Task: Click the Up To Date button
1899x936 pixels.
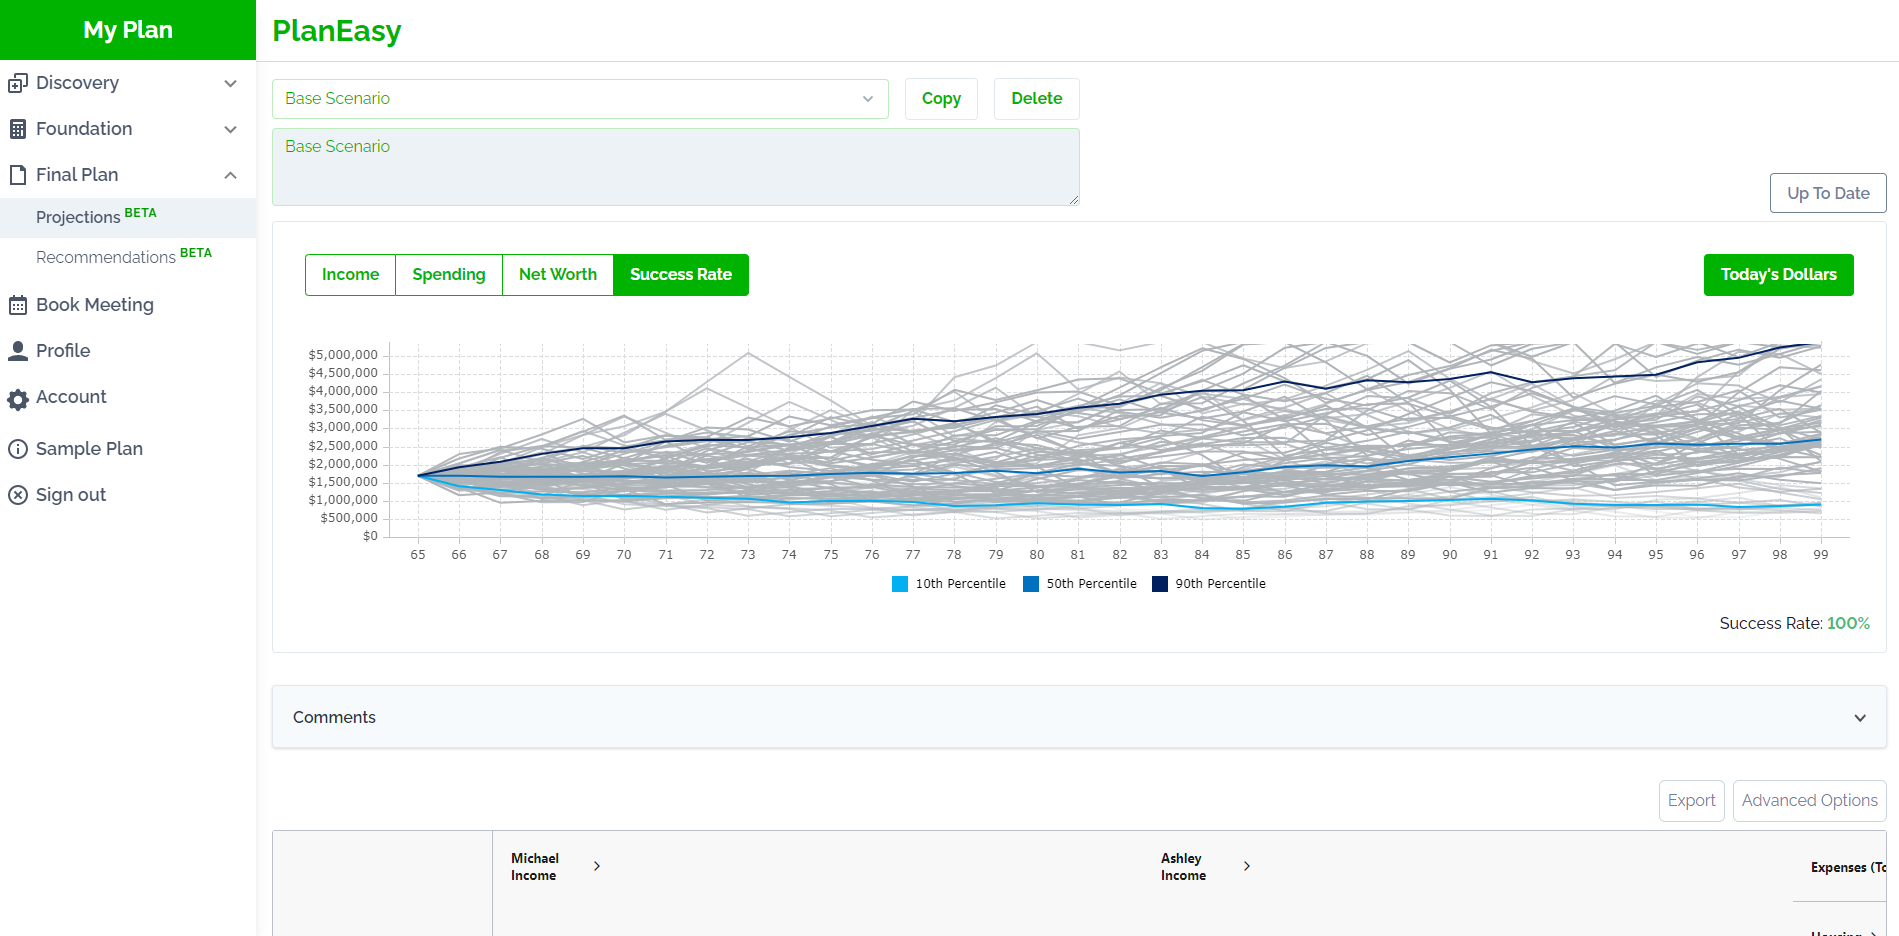Action: coord(1828,193)
